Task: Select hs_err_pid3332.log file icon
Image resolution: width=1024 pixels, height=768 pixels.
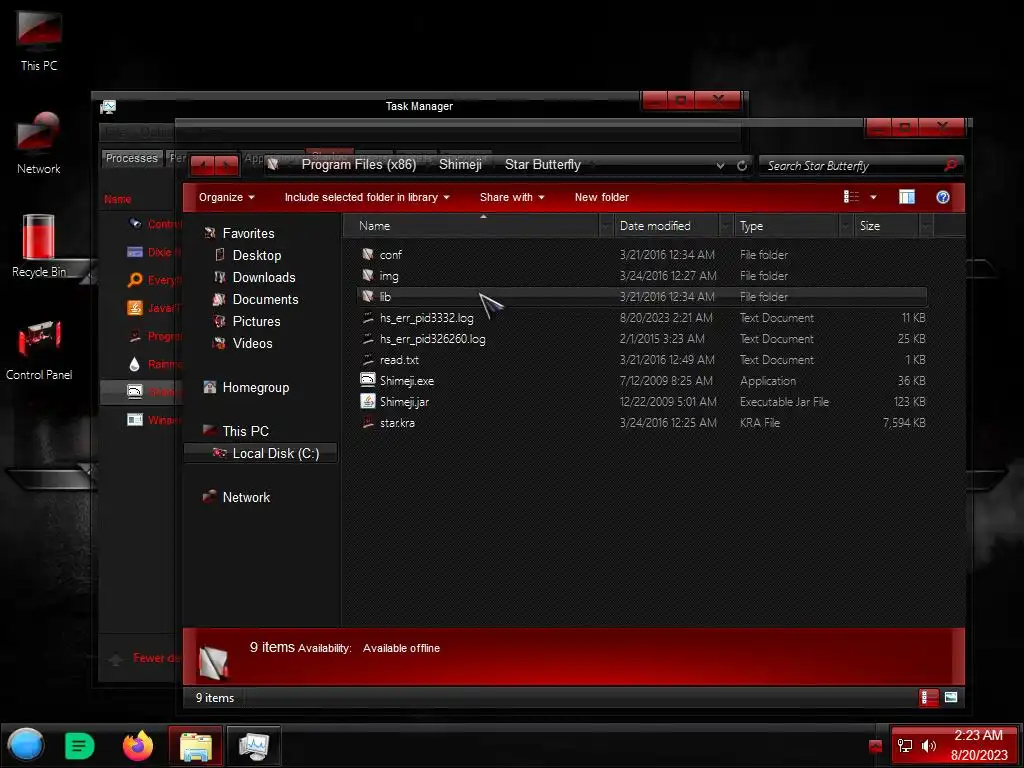Action: (x=368, y=317)
